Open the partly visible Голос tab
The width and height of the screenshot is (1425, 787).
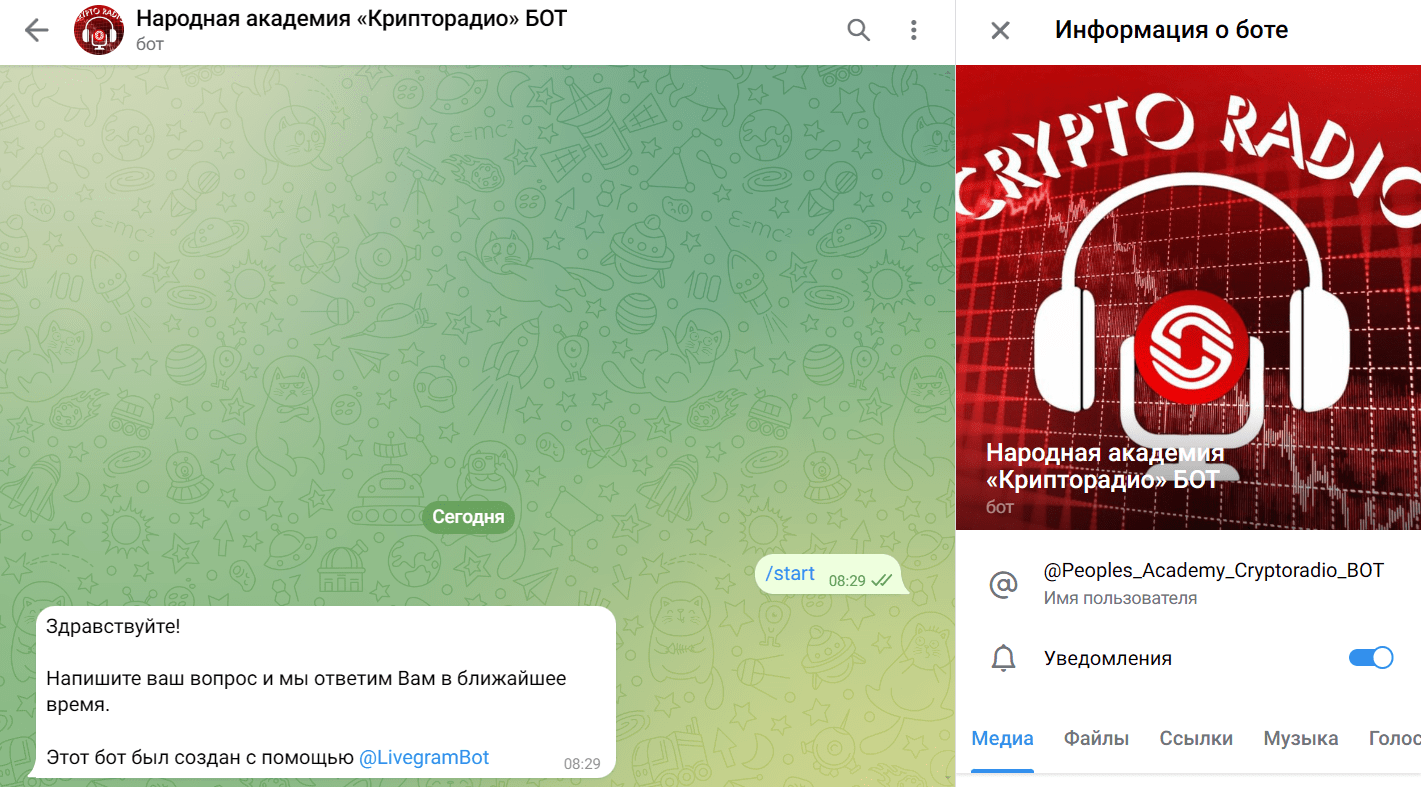coord(1395,739)
